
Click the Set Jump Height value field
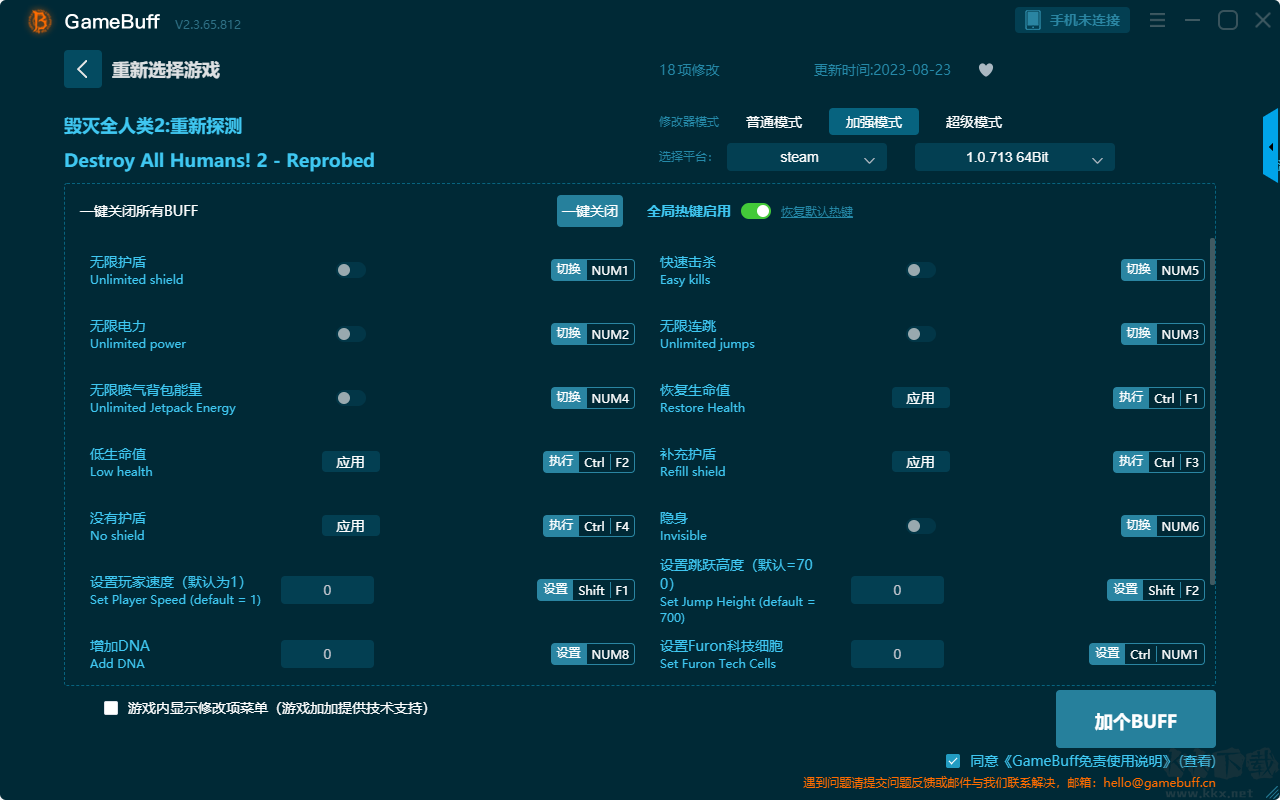pyautogui.click(x=897, y=590)
